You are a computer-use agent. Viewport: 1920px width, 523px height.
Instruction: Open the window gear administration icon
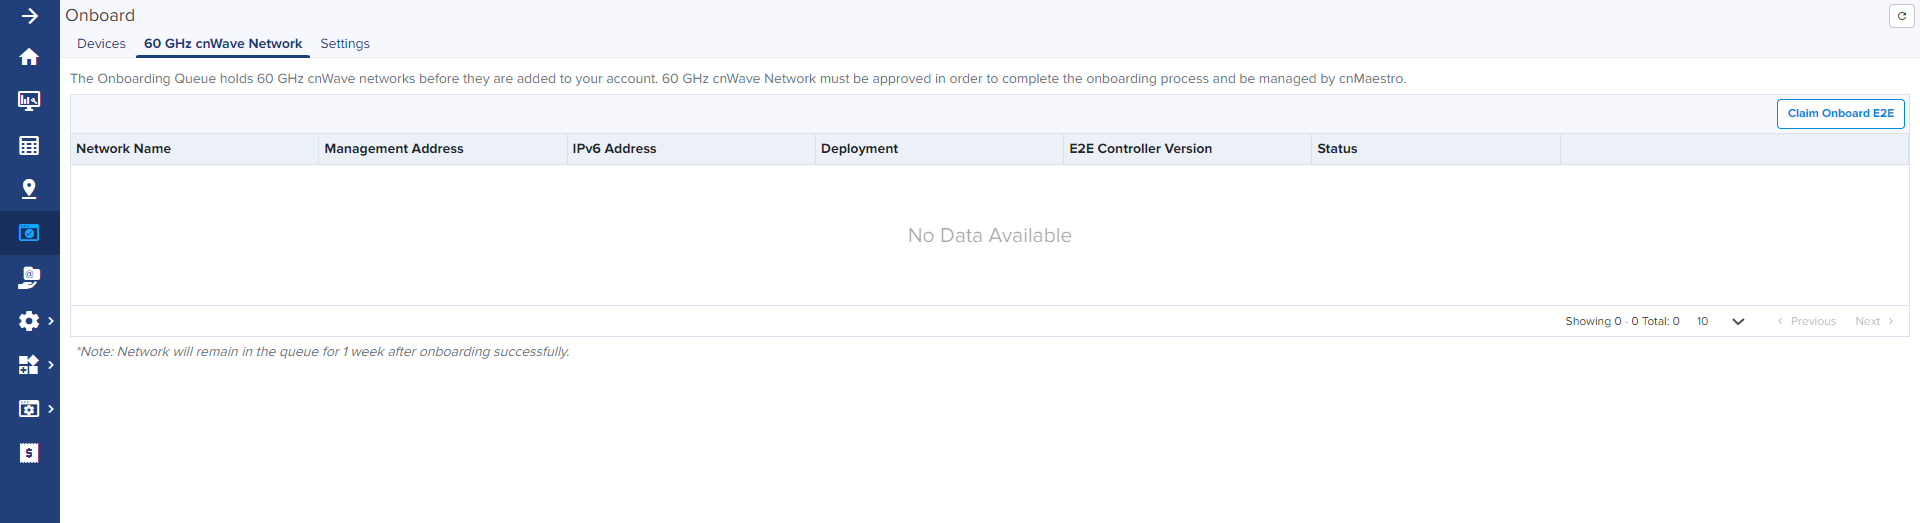tap(29, 409)
